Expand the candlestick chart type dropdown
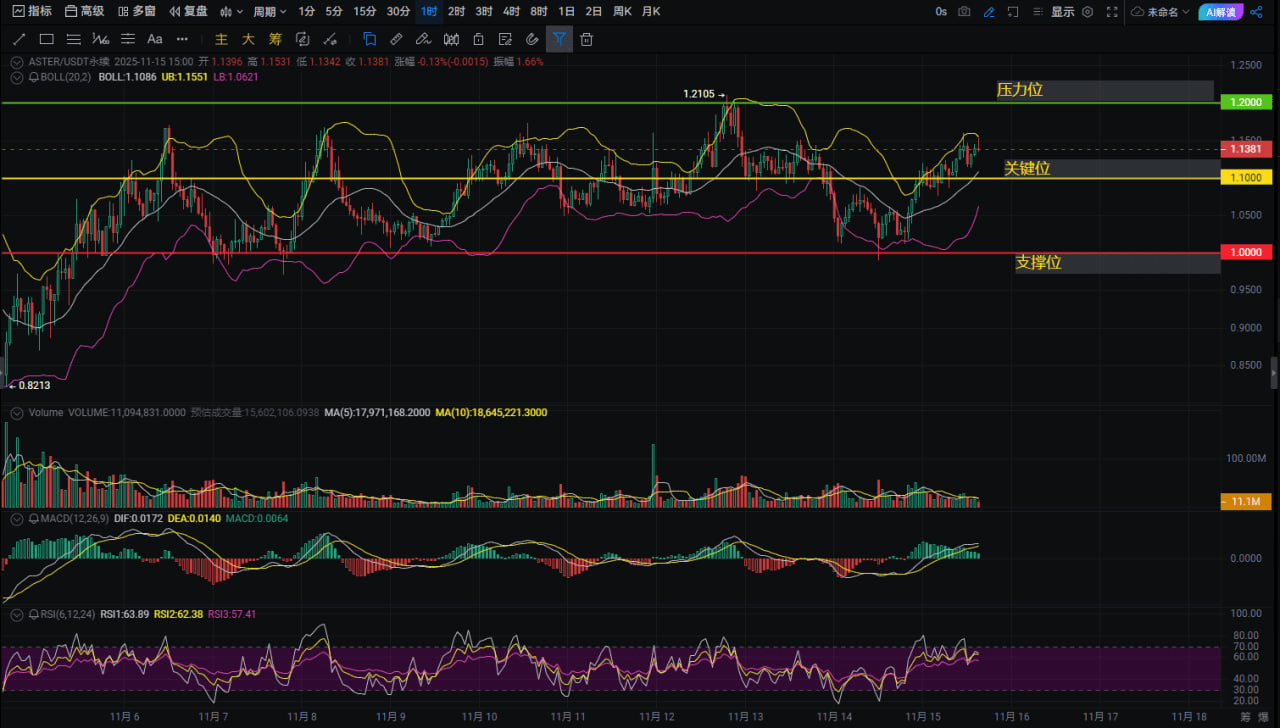 click(231, 12)
